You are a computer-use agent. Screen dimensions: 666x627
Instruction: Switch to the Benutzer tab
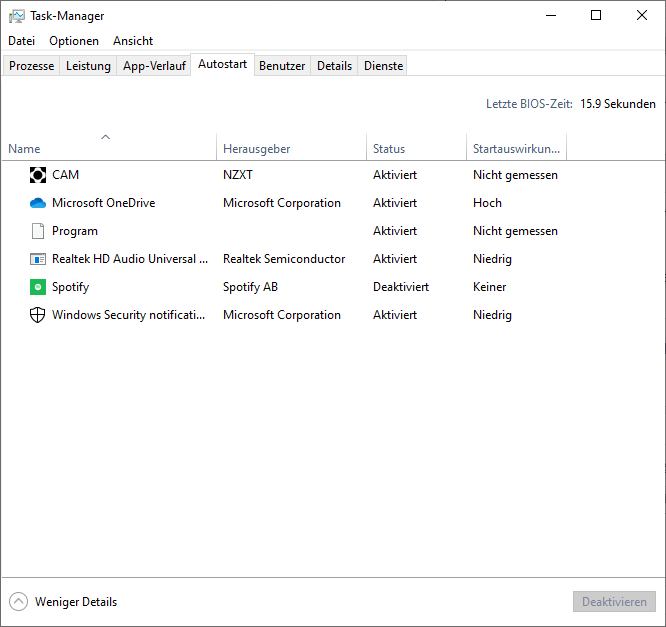pos(282,66)
